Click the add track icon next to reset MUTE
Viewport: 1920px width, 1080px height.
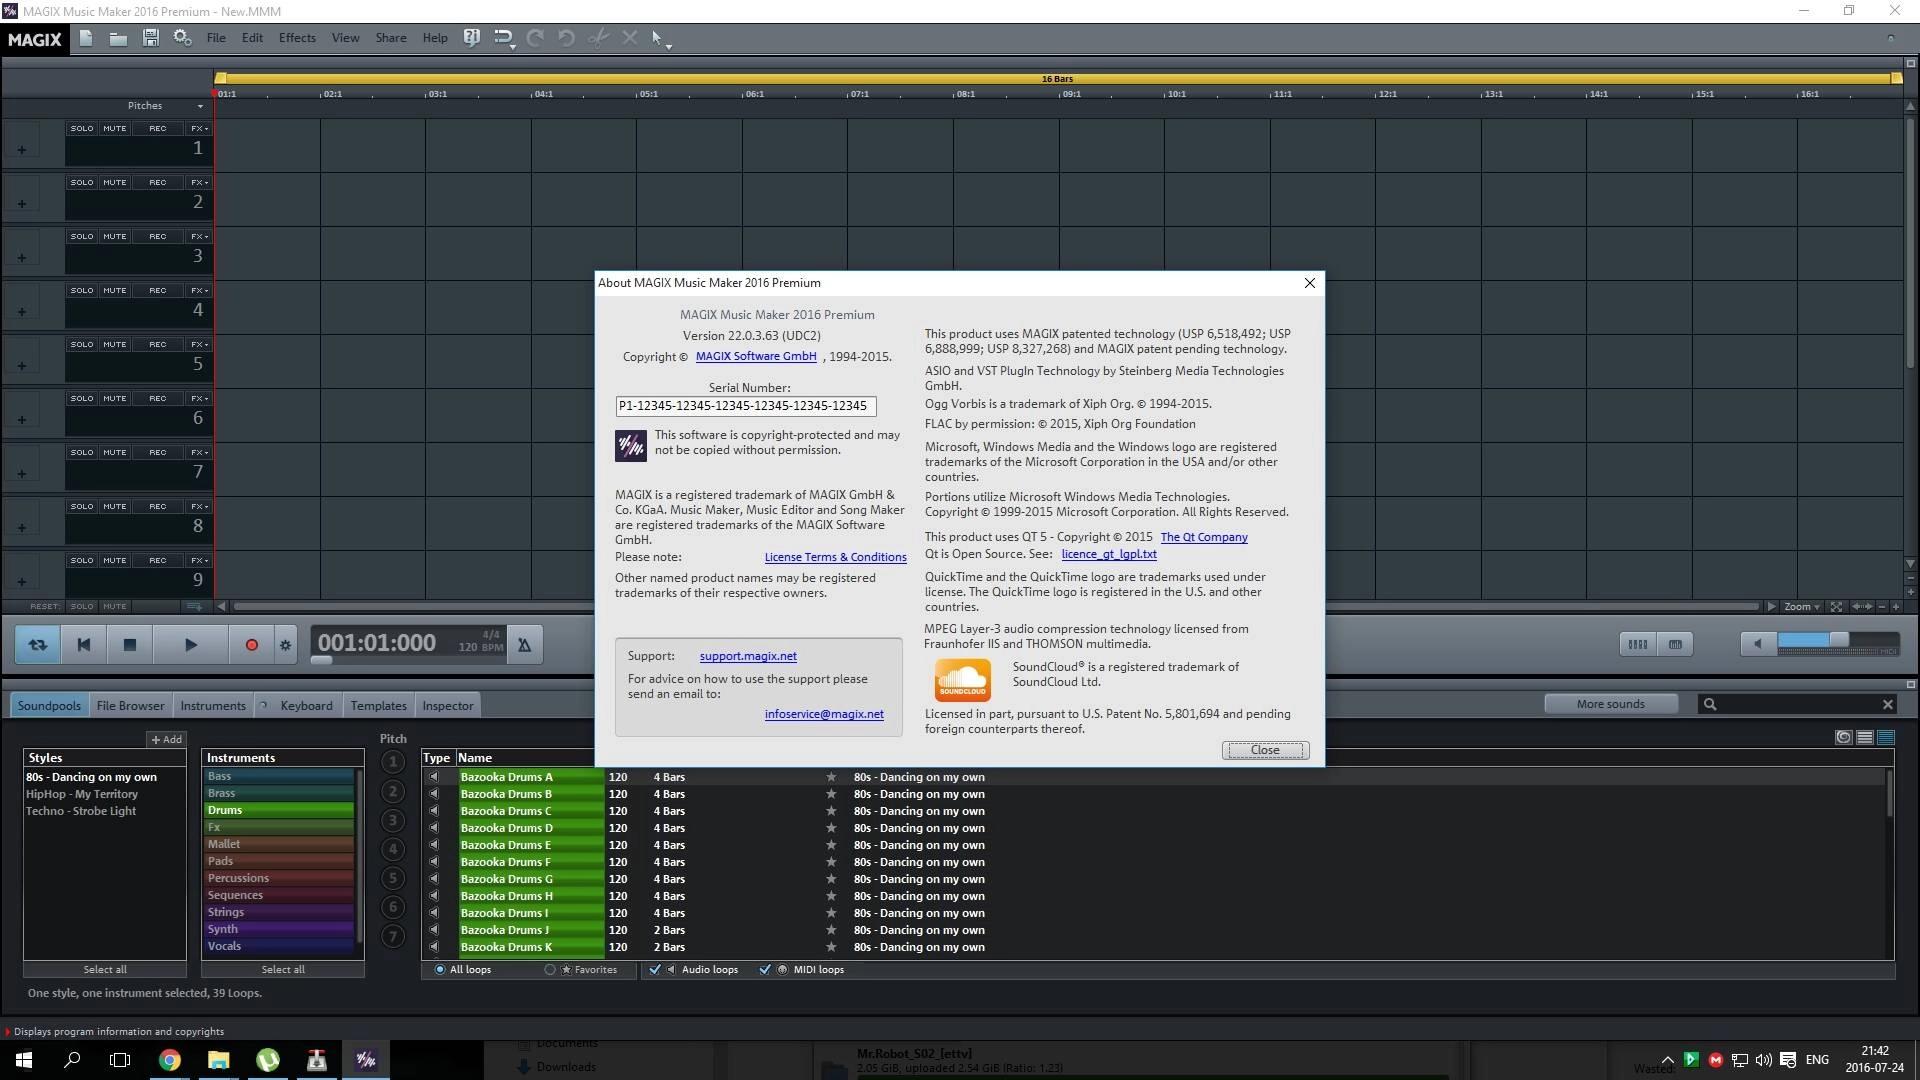tap(194, 607)
